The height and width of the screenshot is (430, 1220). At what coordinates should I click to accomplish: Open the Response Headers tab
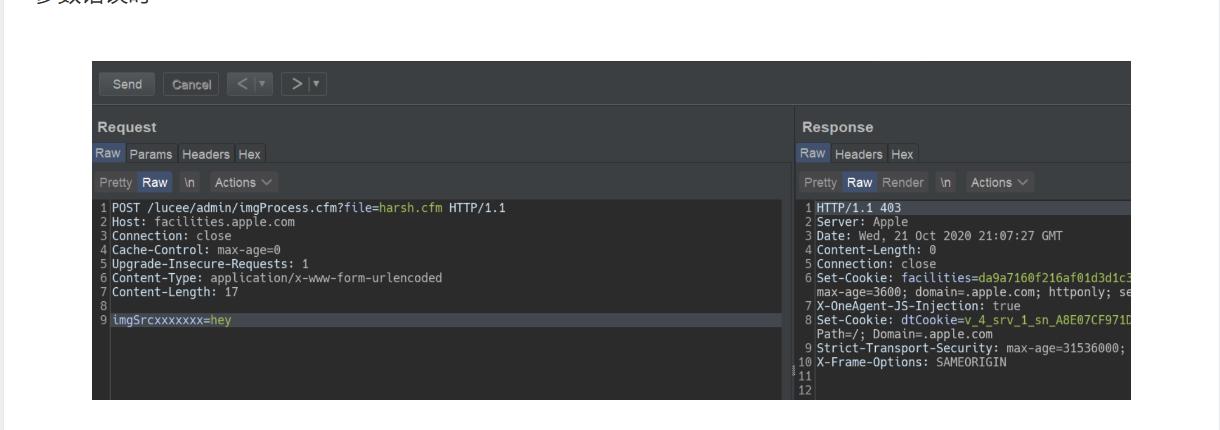(856, 154)
